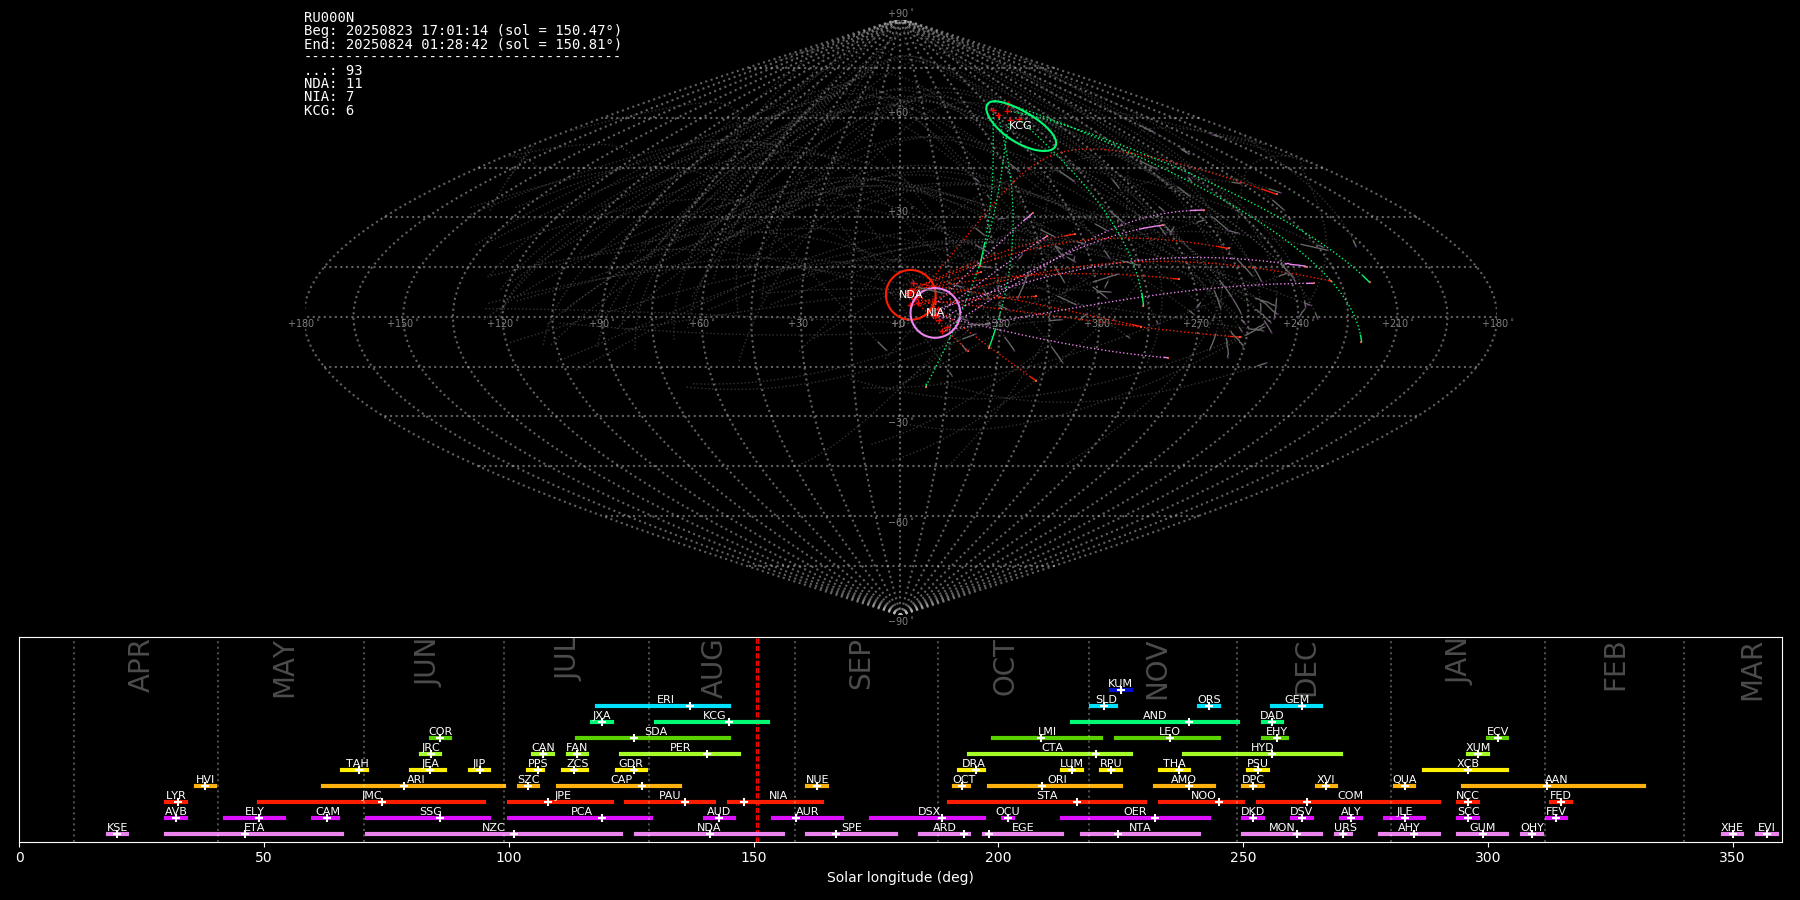Screen dimensions: 1800x900
Task: Click the SPE shower label
Action: click(851, 828)
